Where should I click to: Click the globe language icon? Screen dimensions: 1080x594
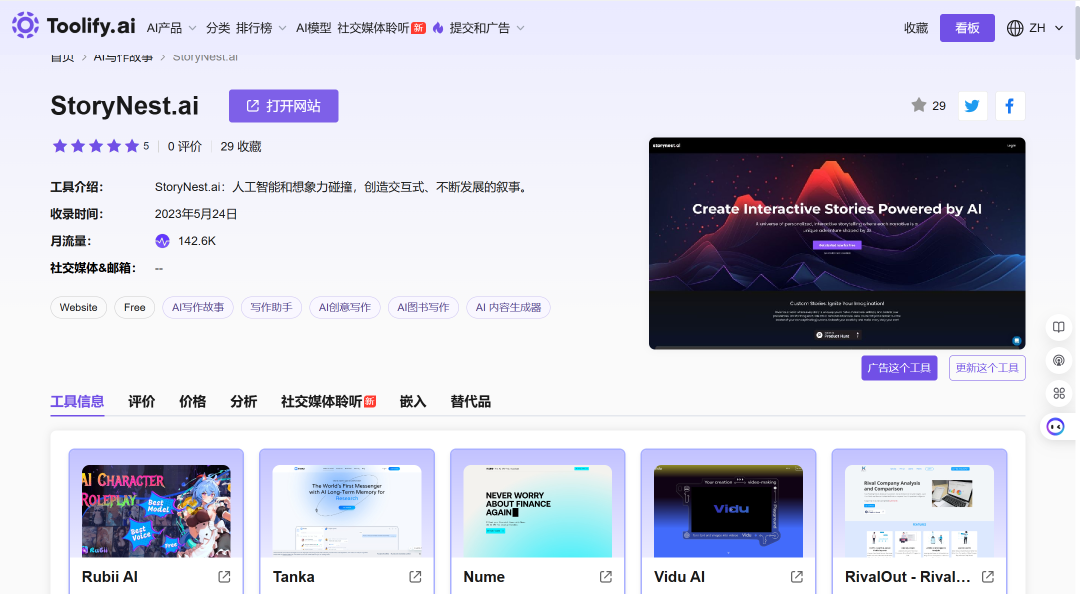[x=1015, y=28]
